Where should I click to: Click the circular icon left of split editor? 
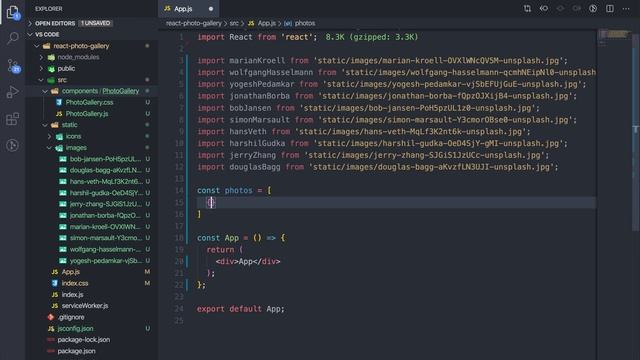pyautogui.click(x=593, y=9)
